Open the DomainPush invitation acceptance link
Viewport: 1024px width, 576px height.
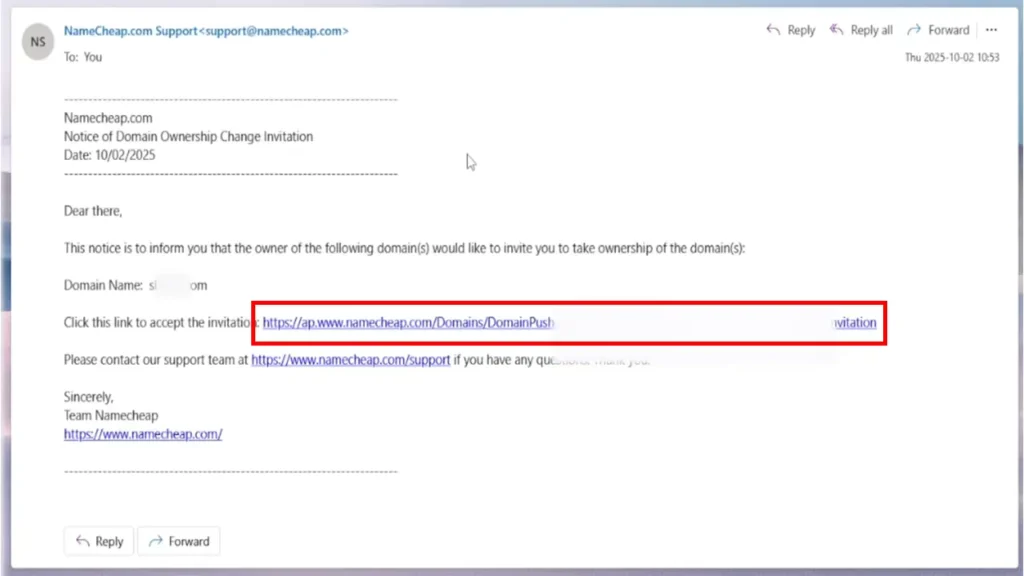408,323
